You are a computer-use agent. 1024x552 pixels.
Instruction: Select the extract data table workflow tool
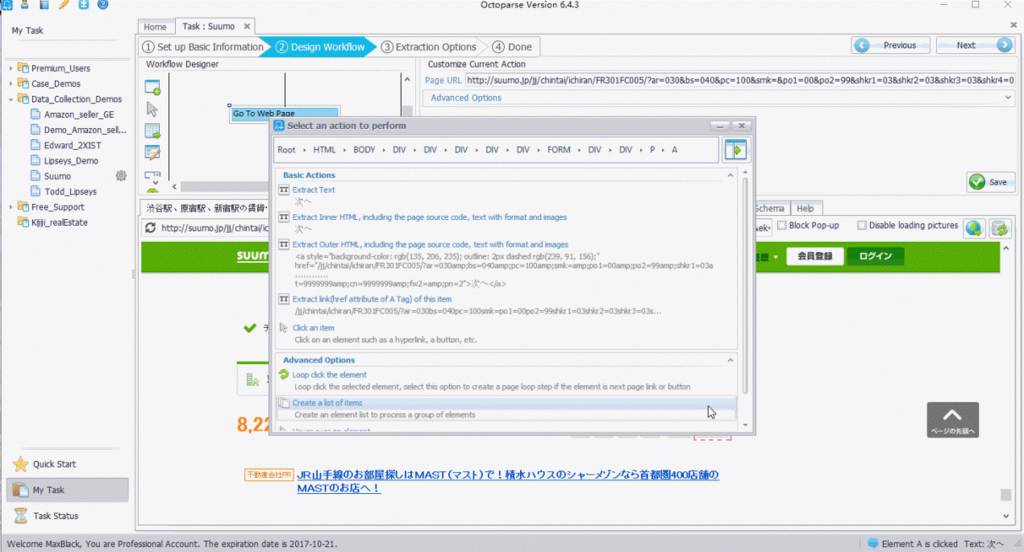tap(153, 131)
